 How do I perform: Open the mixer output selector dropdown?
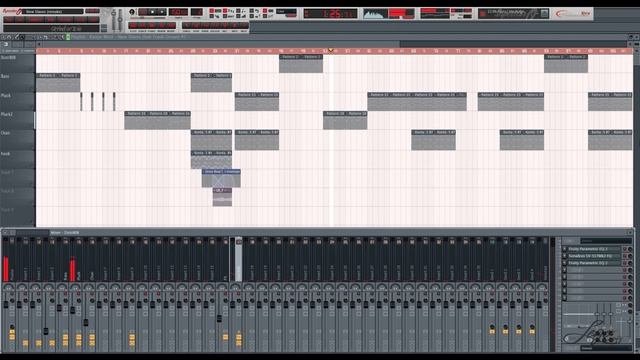[x=606, y=348]
